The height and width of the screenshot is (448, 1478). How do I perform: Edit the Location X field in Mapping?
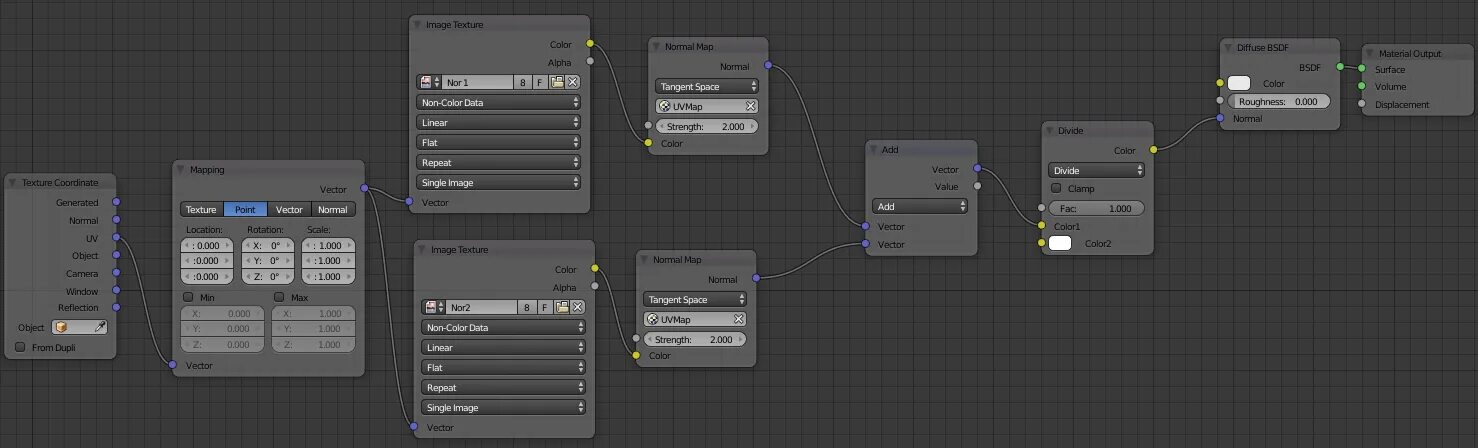pyautogui.click(x=206, y=246)
